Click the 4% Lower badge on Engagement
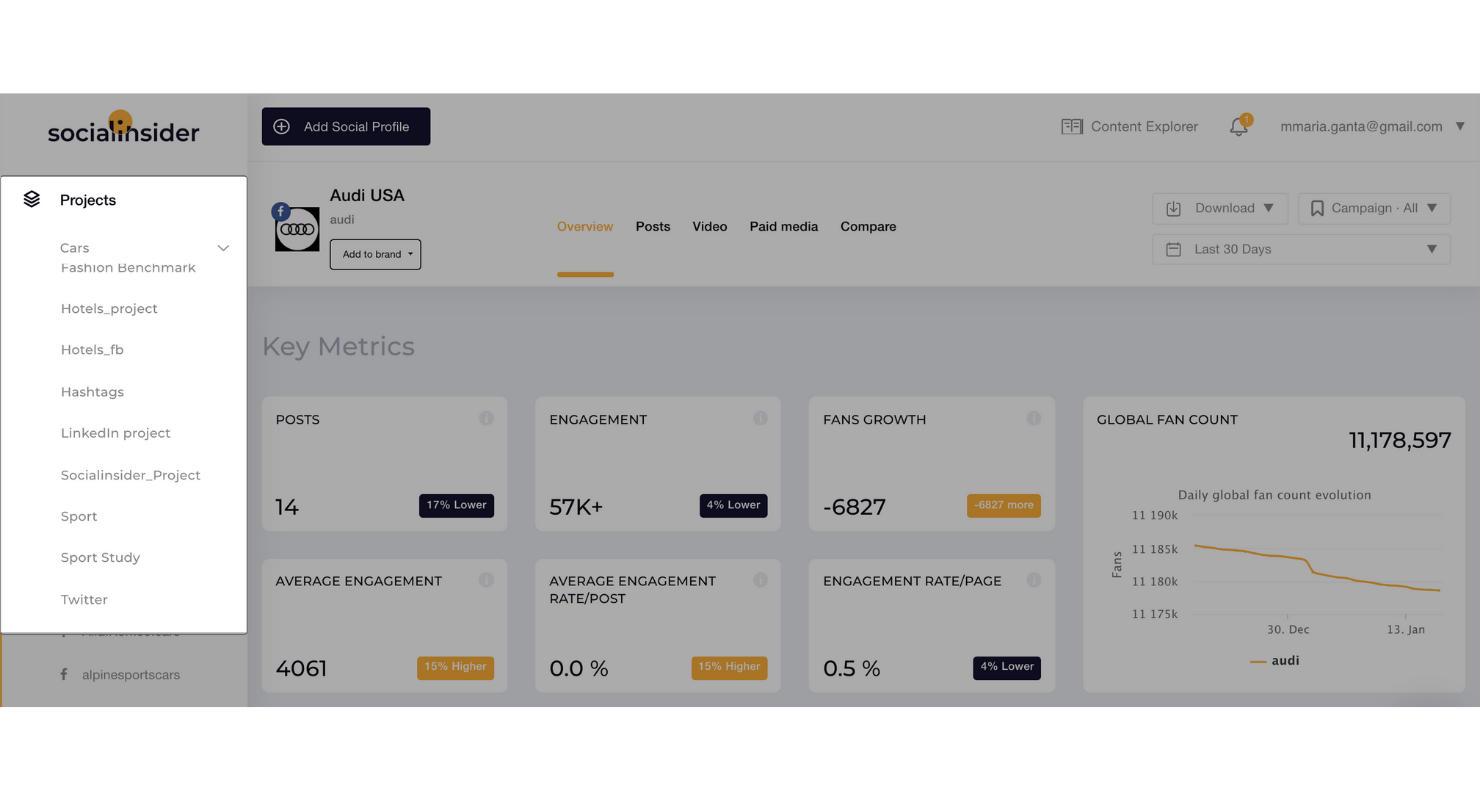The width and height of the screenshot is (1480, 800). tap(733, 505)
